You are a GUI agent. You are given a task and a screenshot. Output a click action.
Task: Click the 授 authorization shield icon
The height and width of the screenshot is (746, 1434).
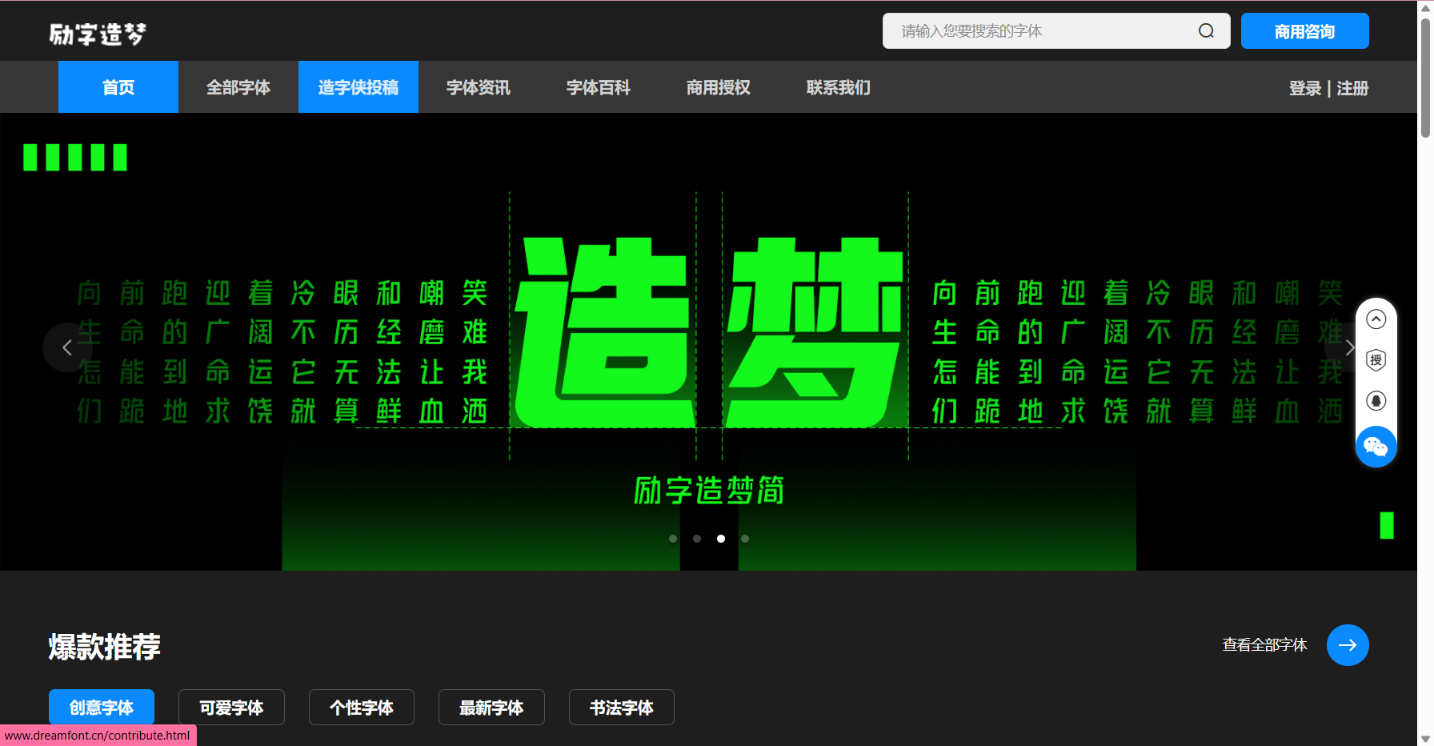1376,360
